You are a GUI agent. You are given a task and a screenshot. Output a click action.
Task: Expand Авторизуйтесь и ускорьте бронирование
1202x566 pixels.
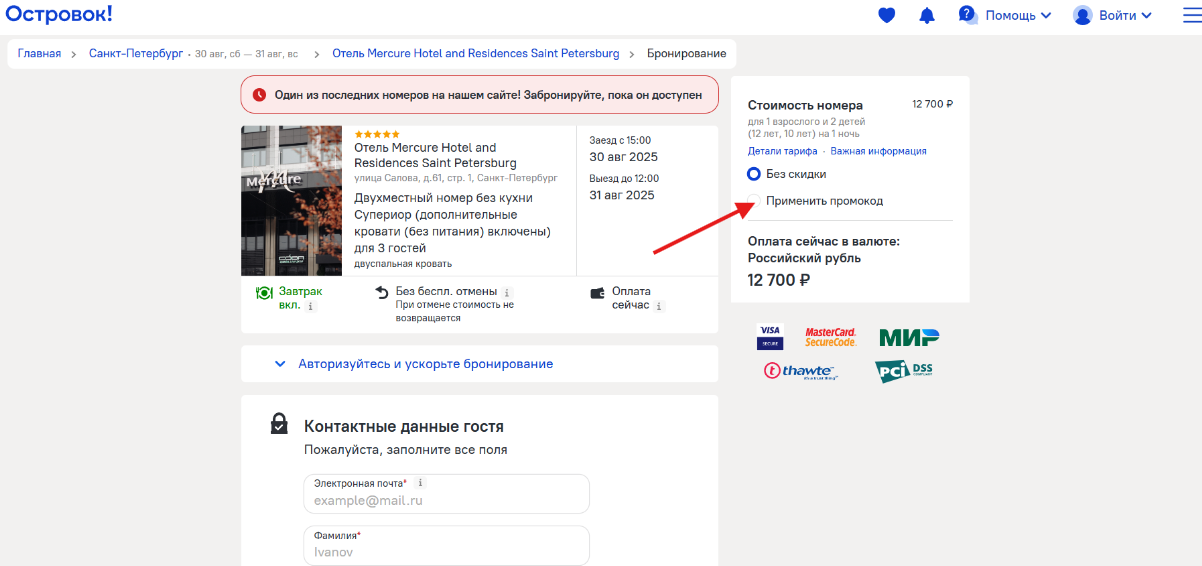click(x=479, y=364)
